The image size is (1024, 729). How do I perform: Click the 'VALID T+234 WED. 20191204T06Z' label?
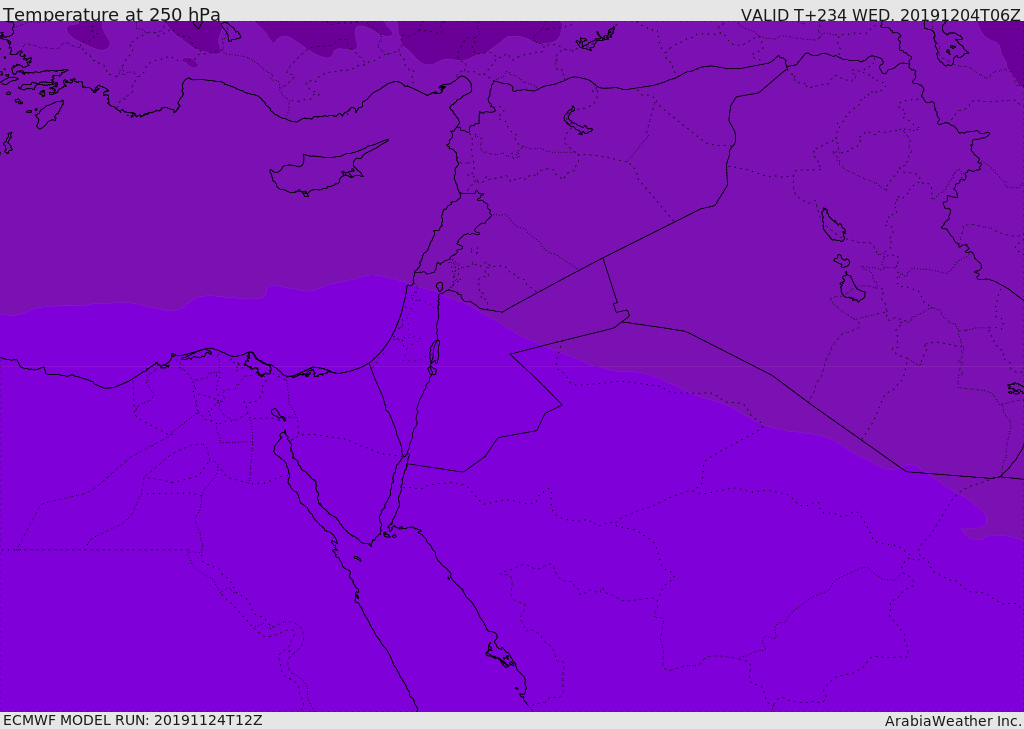(881, 14)
